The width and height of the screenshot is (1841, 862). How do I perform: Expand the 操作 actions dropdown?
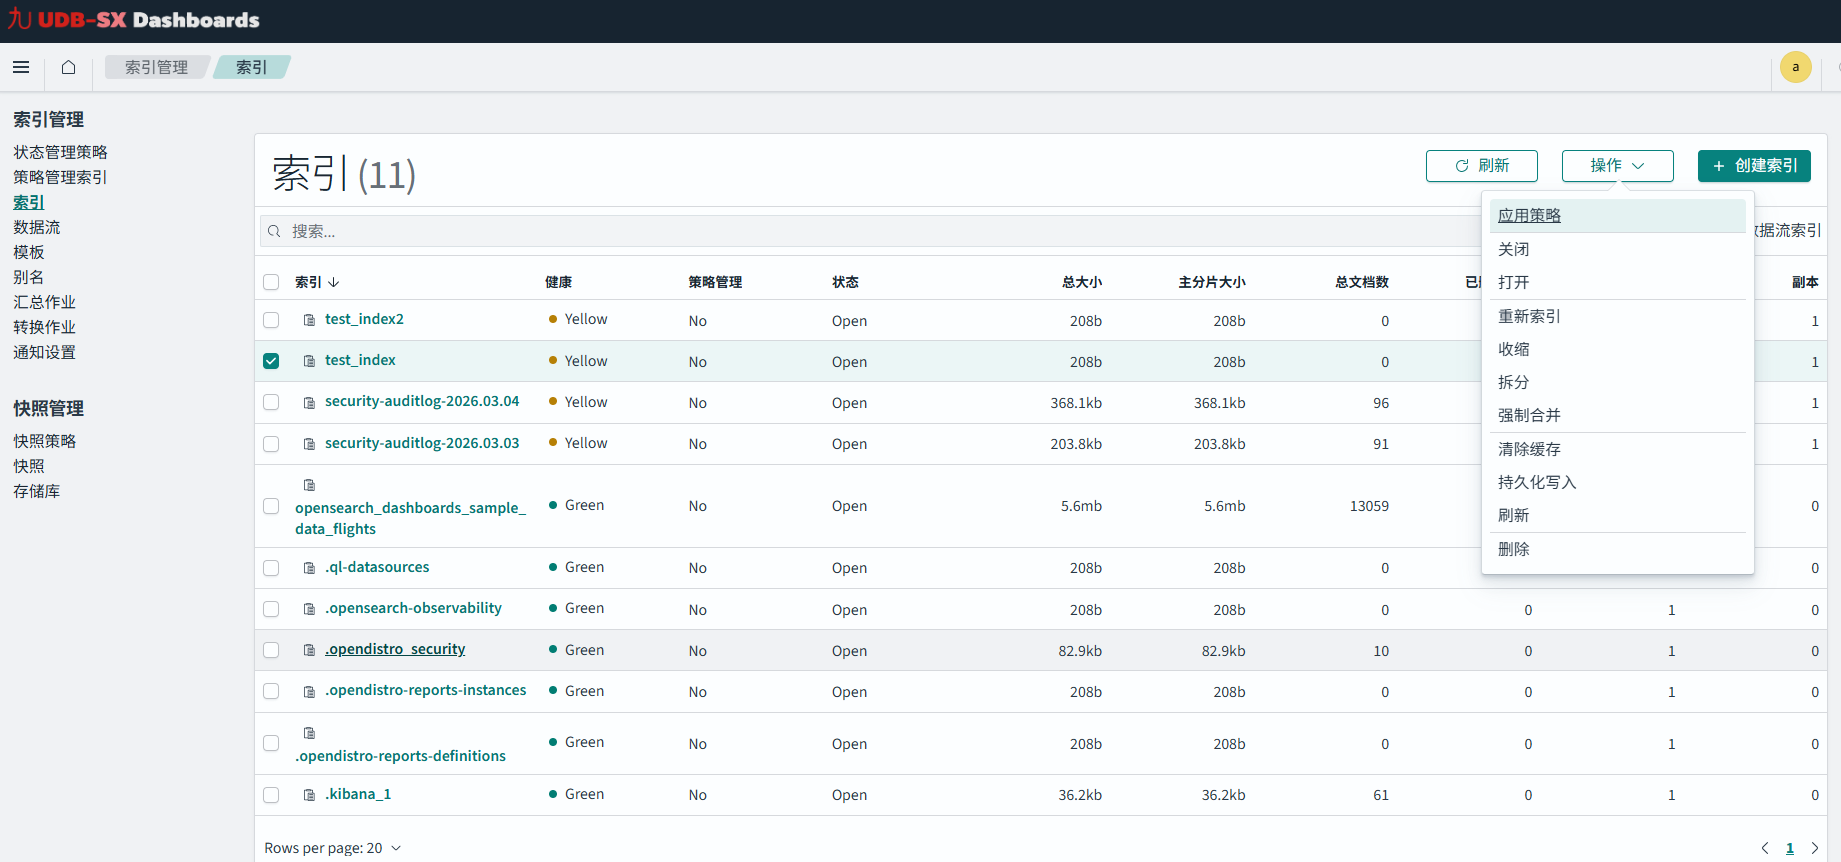[x=1617, y=166]
